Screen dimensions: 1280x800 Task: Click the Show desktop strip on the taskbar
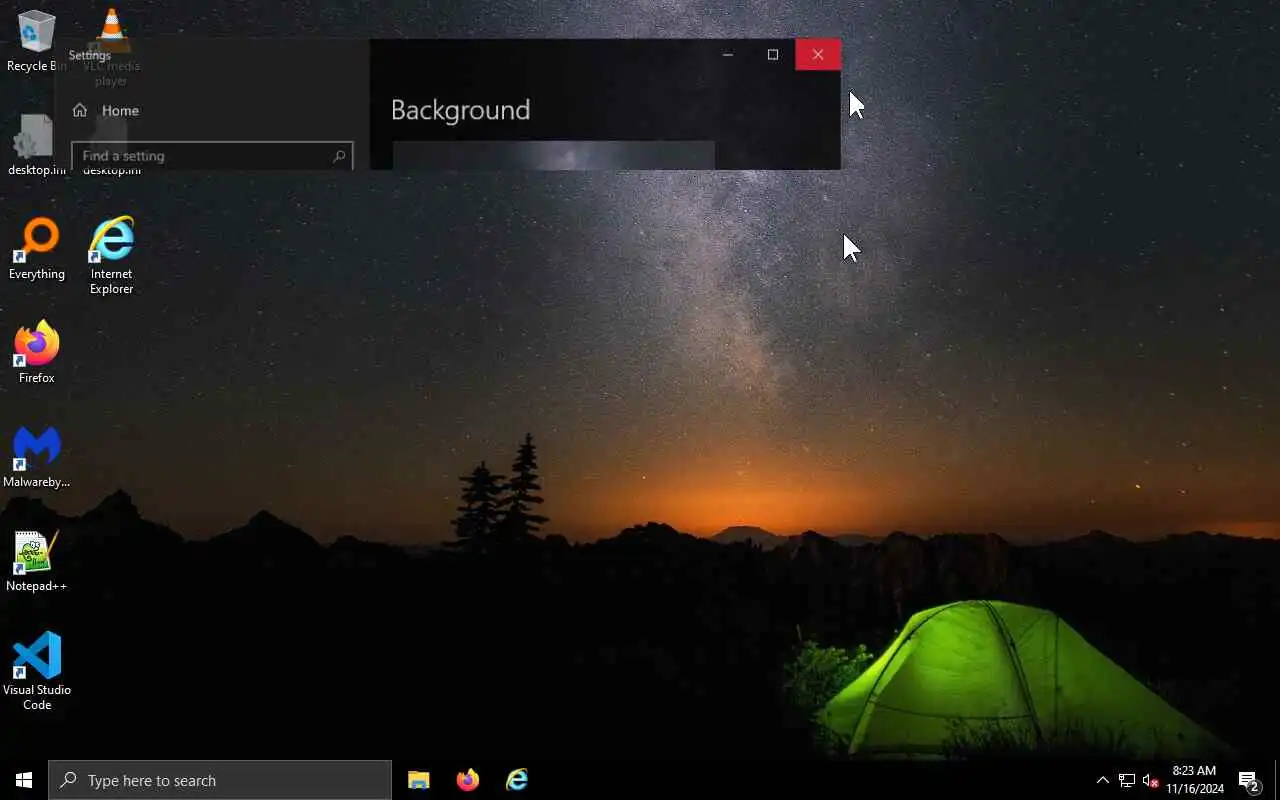pos(1277,780)
